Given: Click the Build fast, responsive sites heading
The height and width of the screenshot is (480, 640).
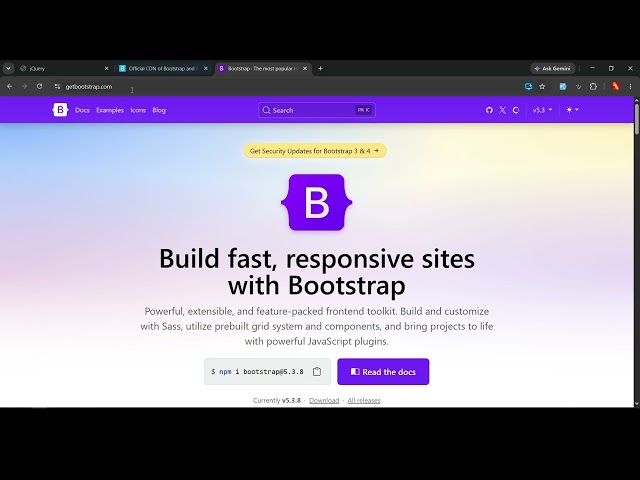Looking at the screenshot, I should [x=317, y=271].
